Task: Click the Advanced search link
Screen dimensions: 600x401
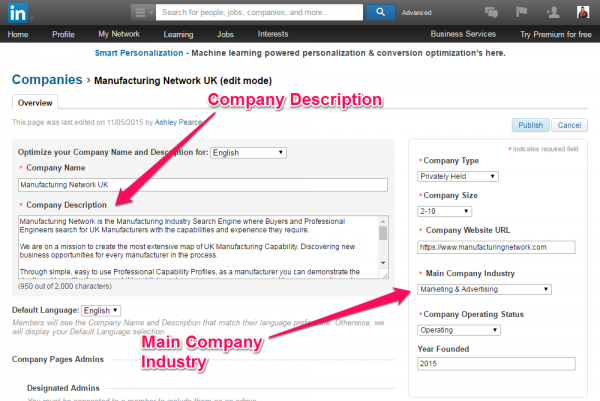Action: pyautogui.click(x=416, y=13)
